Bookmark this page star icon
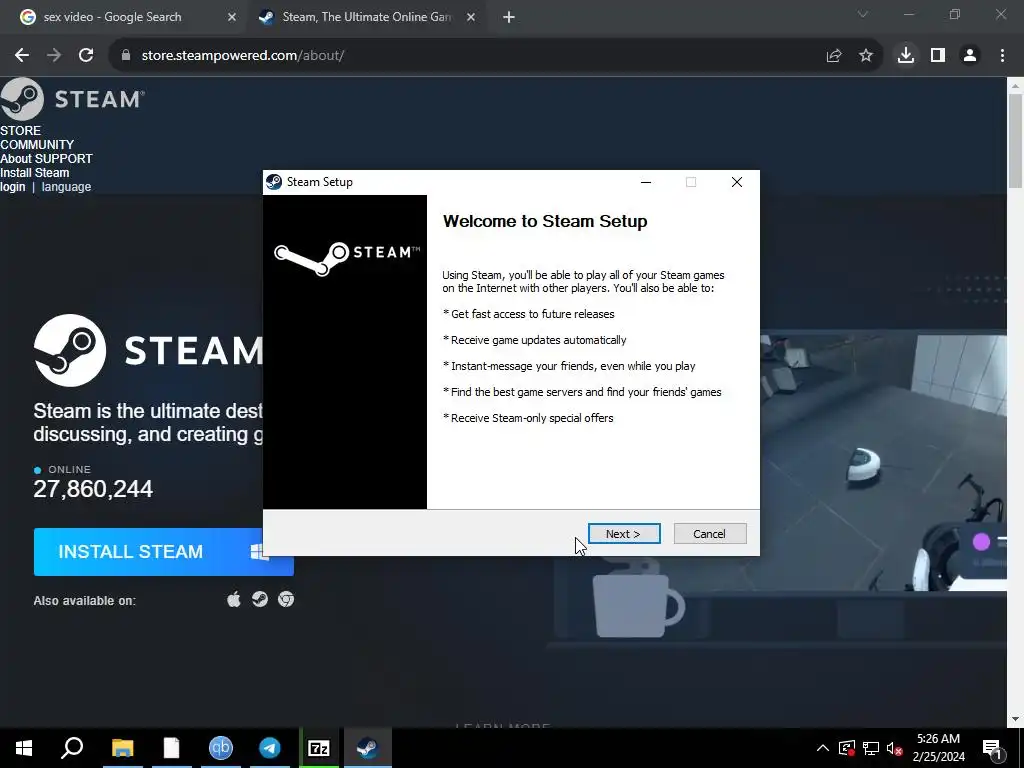Screen dimensions: 1024x768 coord(866,56)
